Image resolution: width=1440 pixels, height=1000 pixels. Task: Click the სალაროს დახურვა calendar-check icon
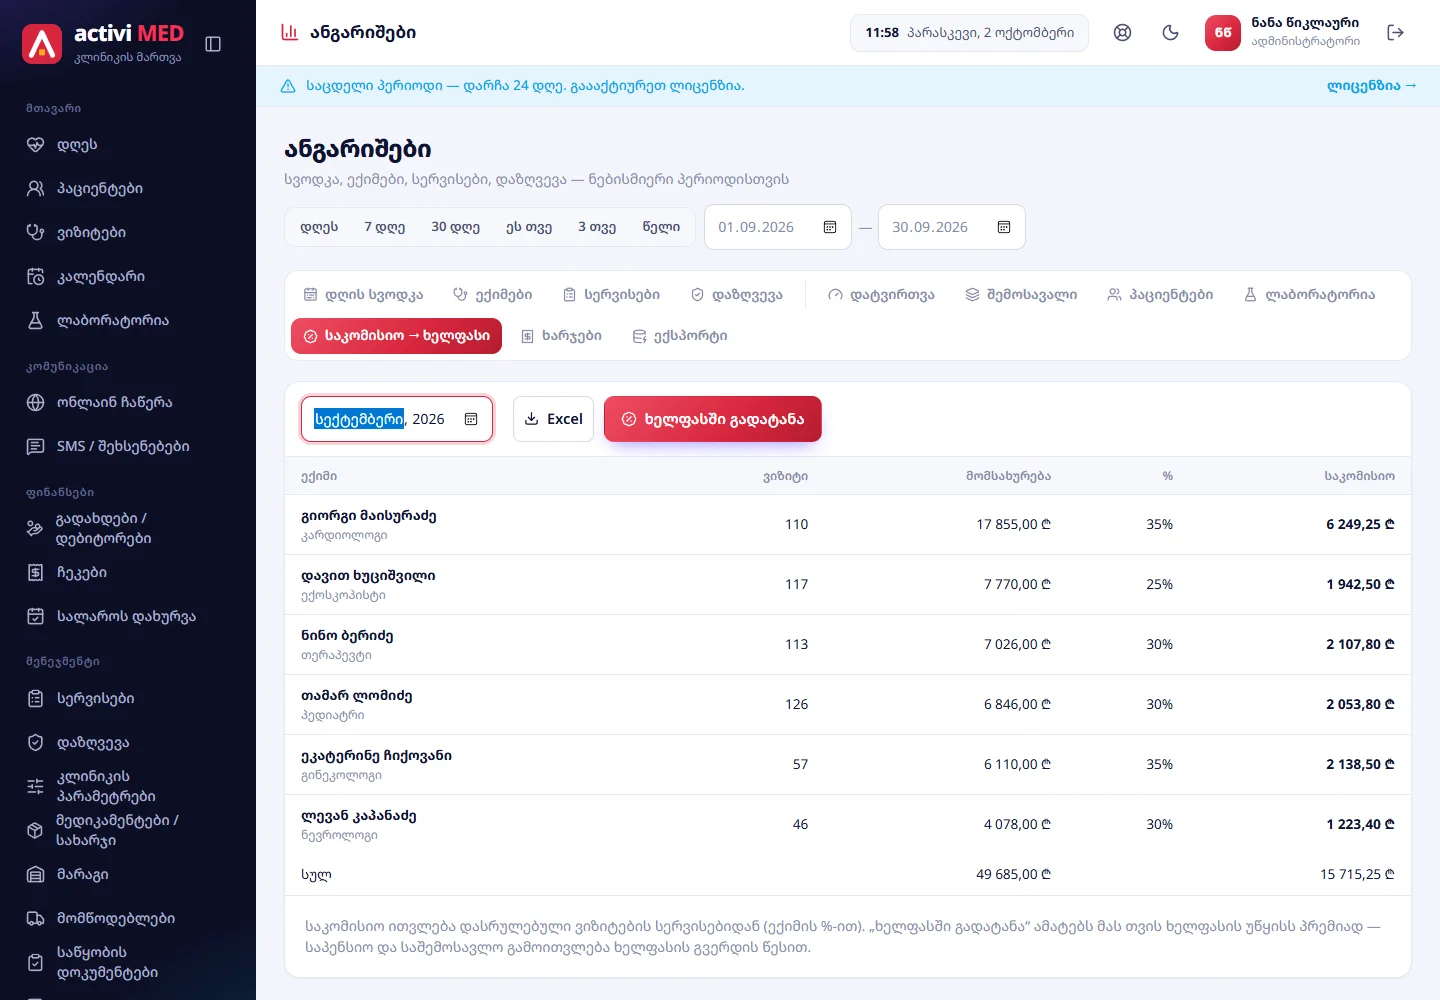point(36,617)
